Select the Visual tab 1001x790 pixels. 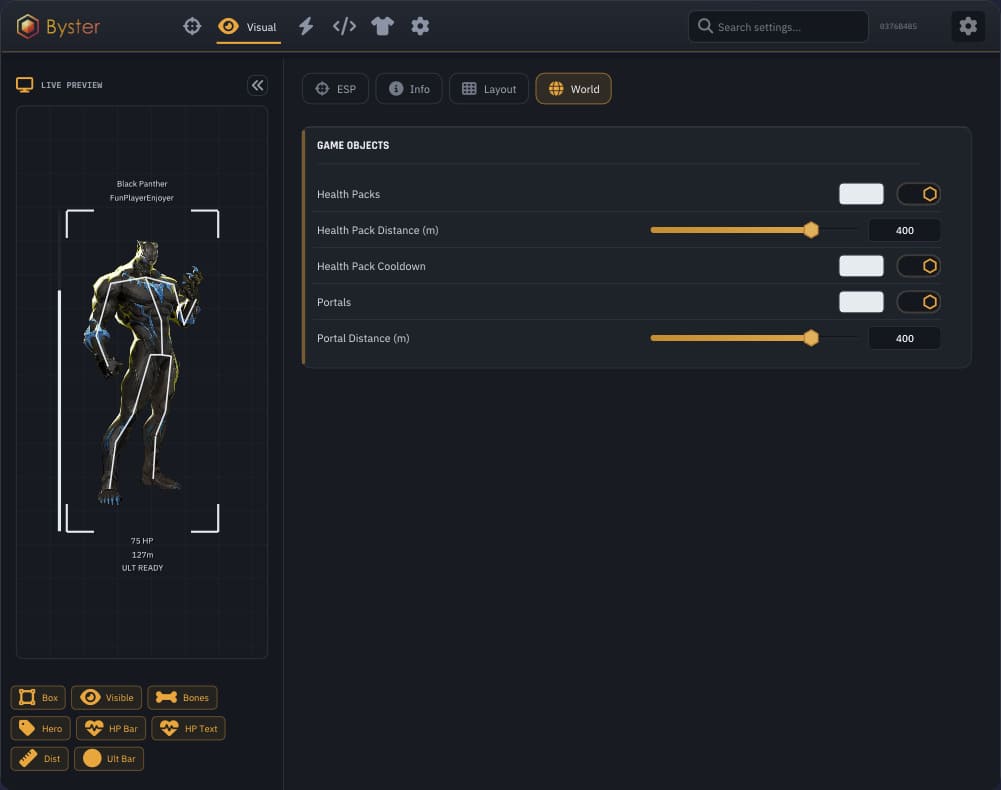coord(248,27)
